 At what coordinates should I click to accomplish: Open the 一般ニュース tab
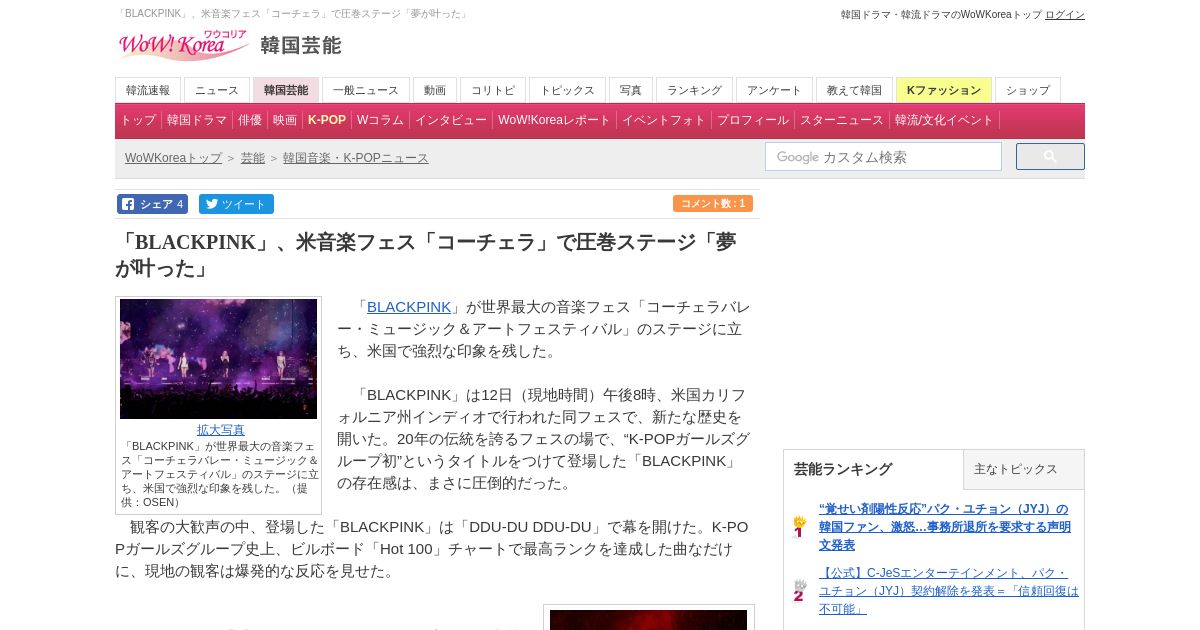(366, 90)
